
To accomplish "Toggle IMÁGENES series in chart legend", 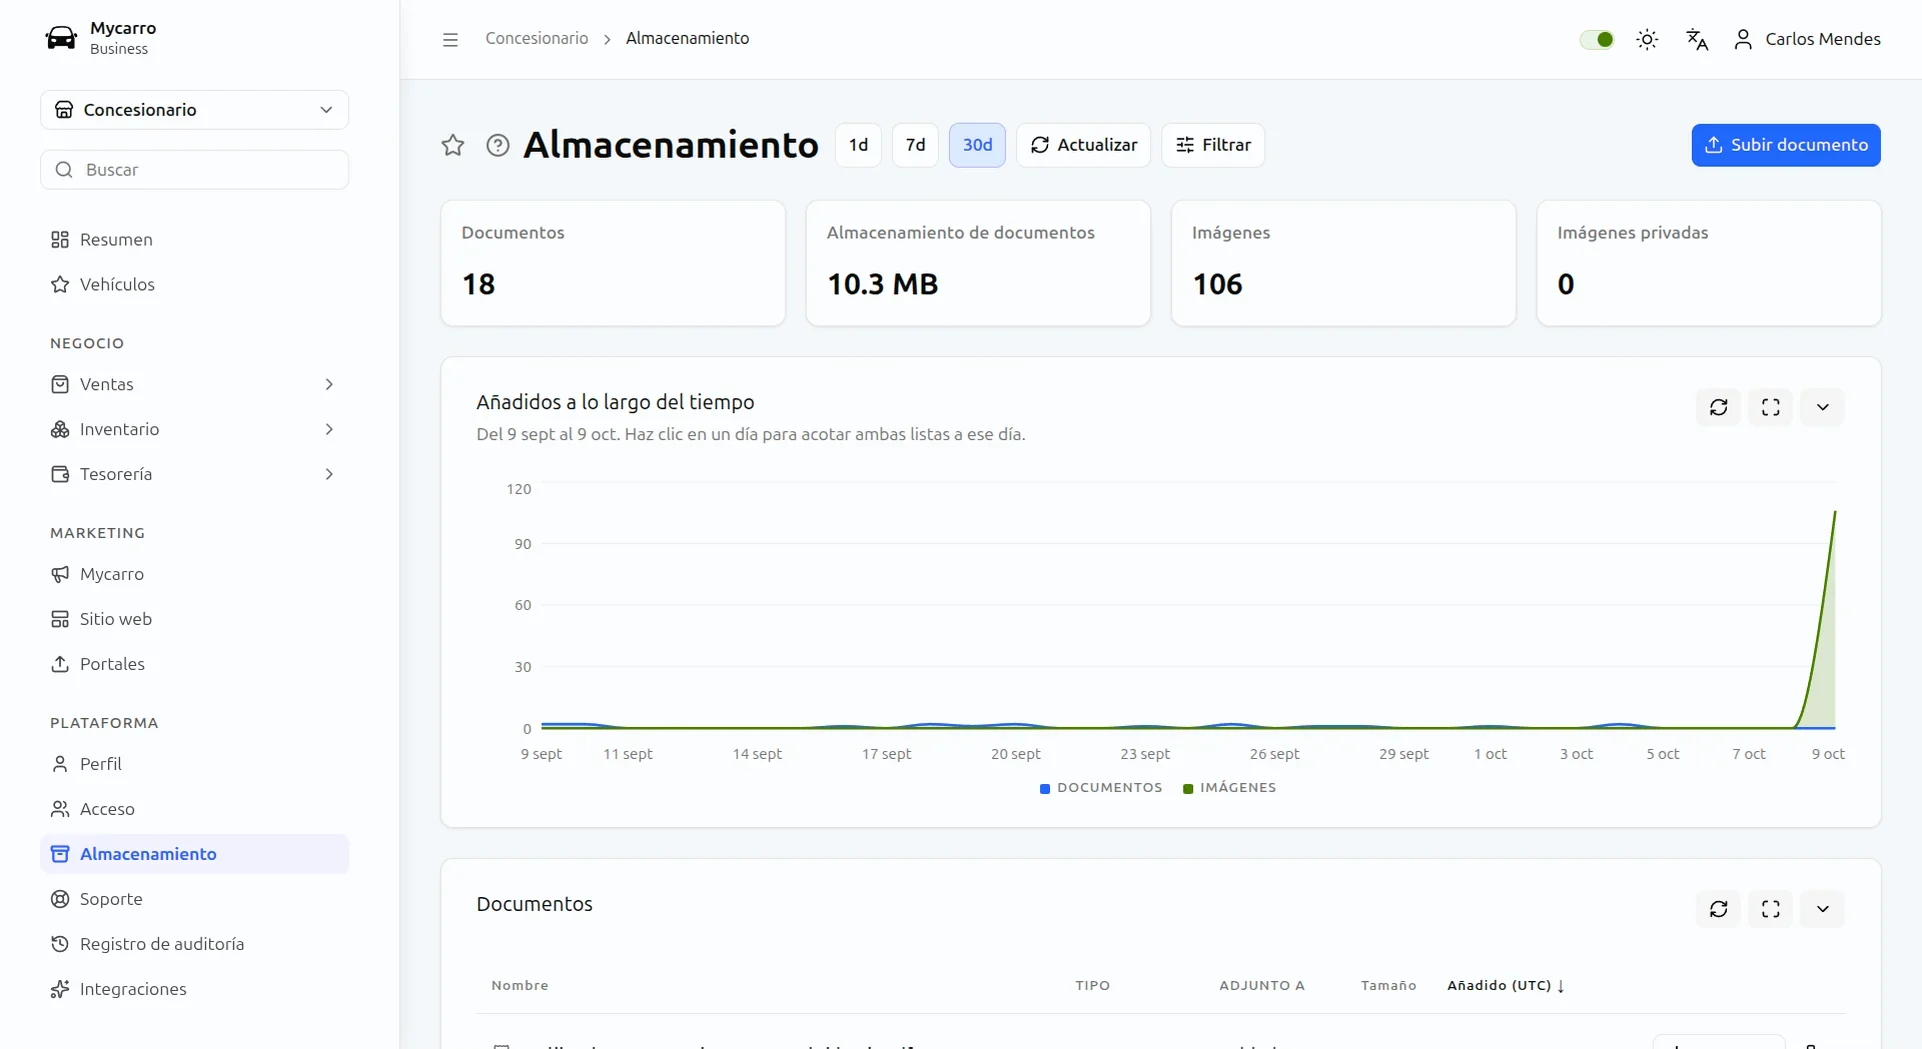I will tap(1229, 788).
